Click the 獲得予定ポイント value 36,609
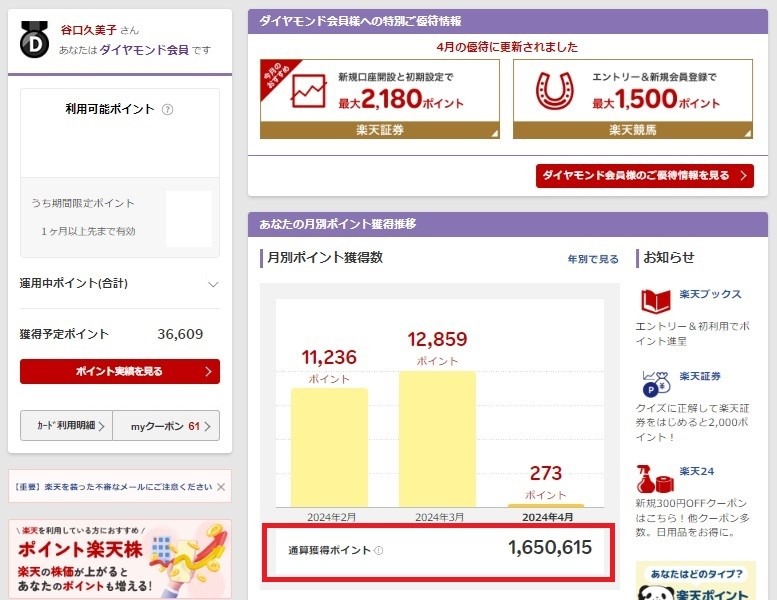 pyautogui.click(x=180, y=334)
